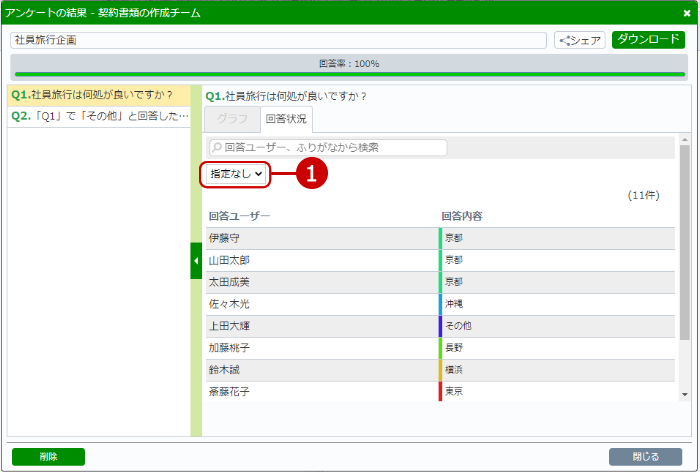Click the その他 answer cell
The height and width of the screenshot is (472, 700).
click(557, 326)
